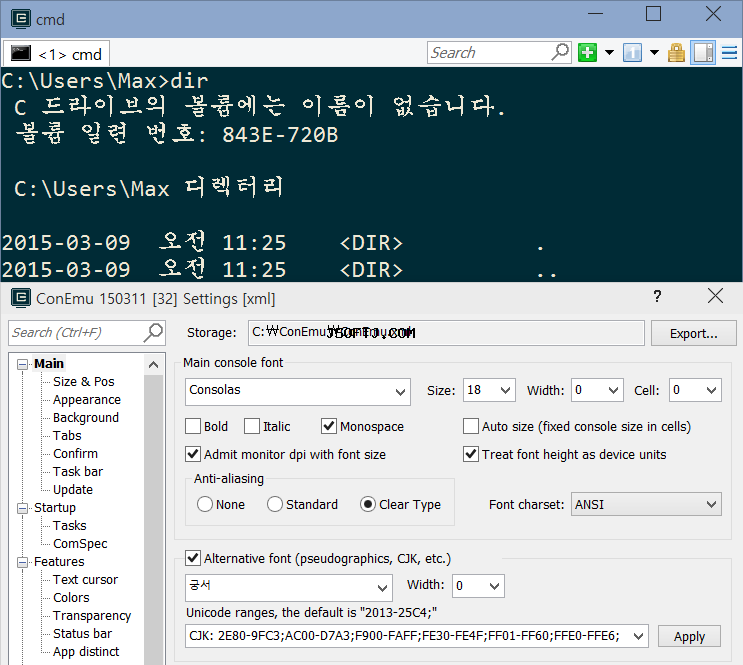
Task: Click the settings tree scroll up arrow
Action: pos(154,364)
